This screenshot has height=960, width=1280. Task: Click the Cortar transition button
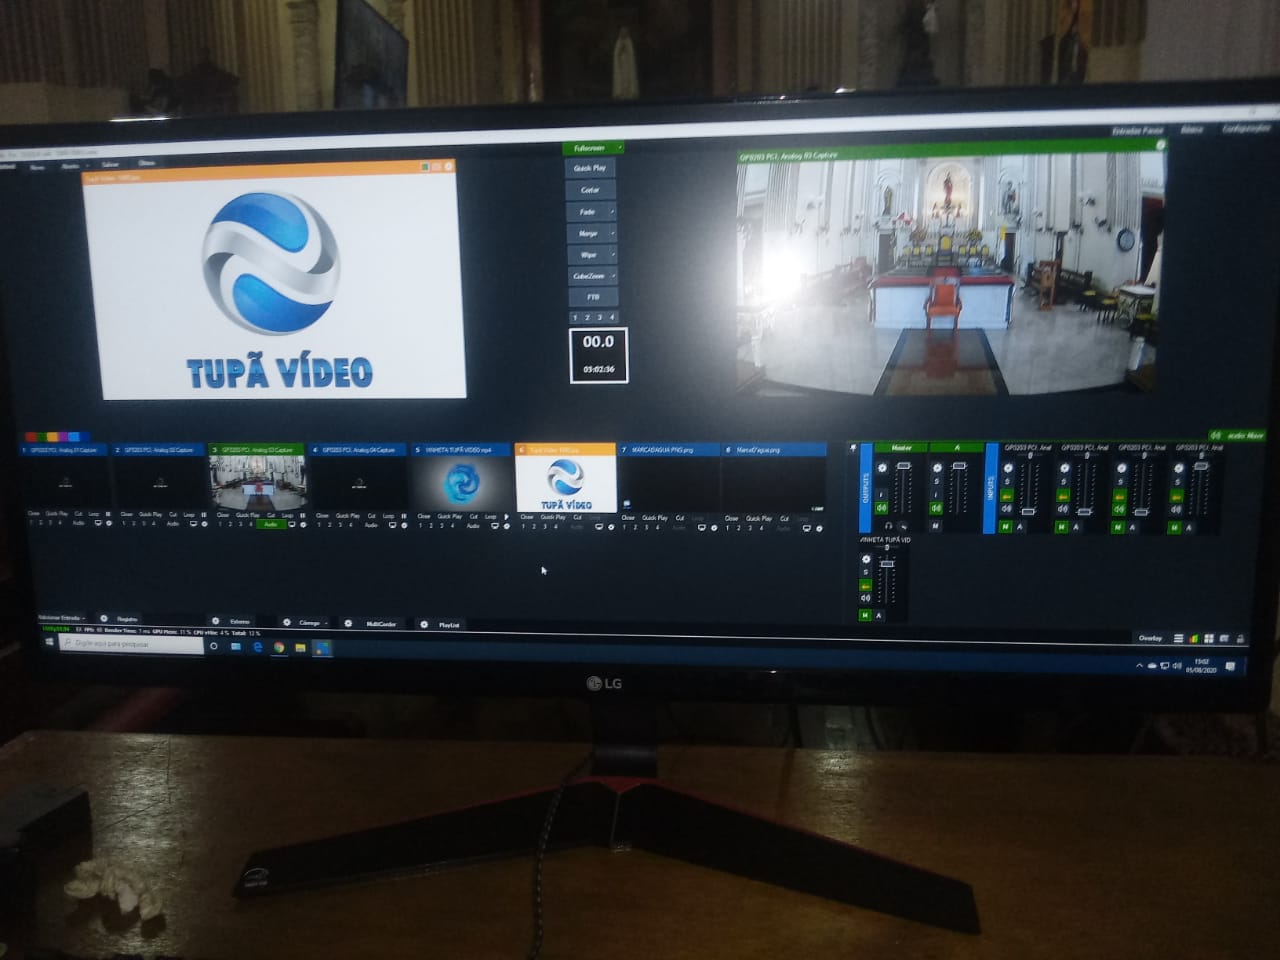(x=590, y=190)
